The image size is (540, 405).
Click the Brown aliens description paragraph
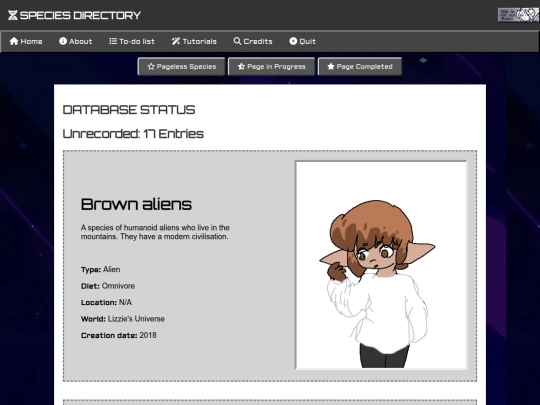point(155,232)
